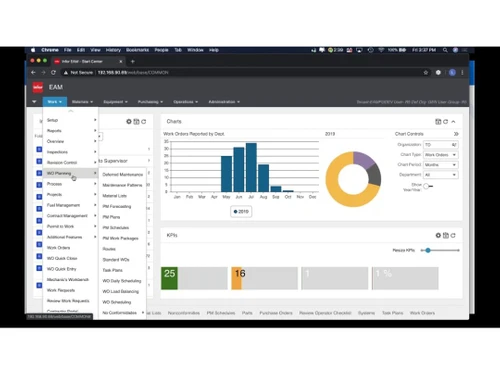500x375 pixels.
Task: Go back with the browser back arrow
Action: 33,72
